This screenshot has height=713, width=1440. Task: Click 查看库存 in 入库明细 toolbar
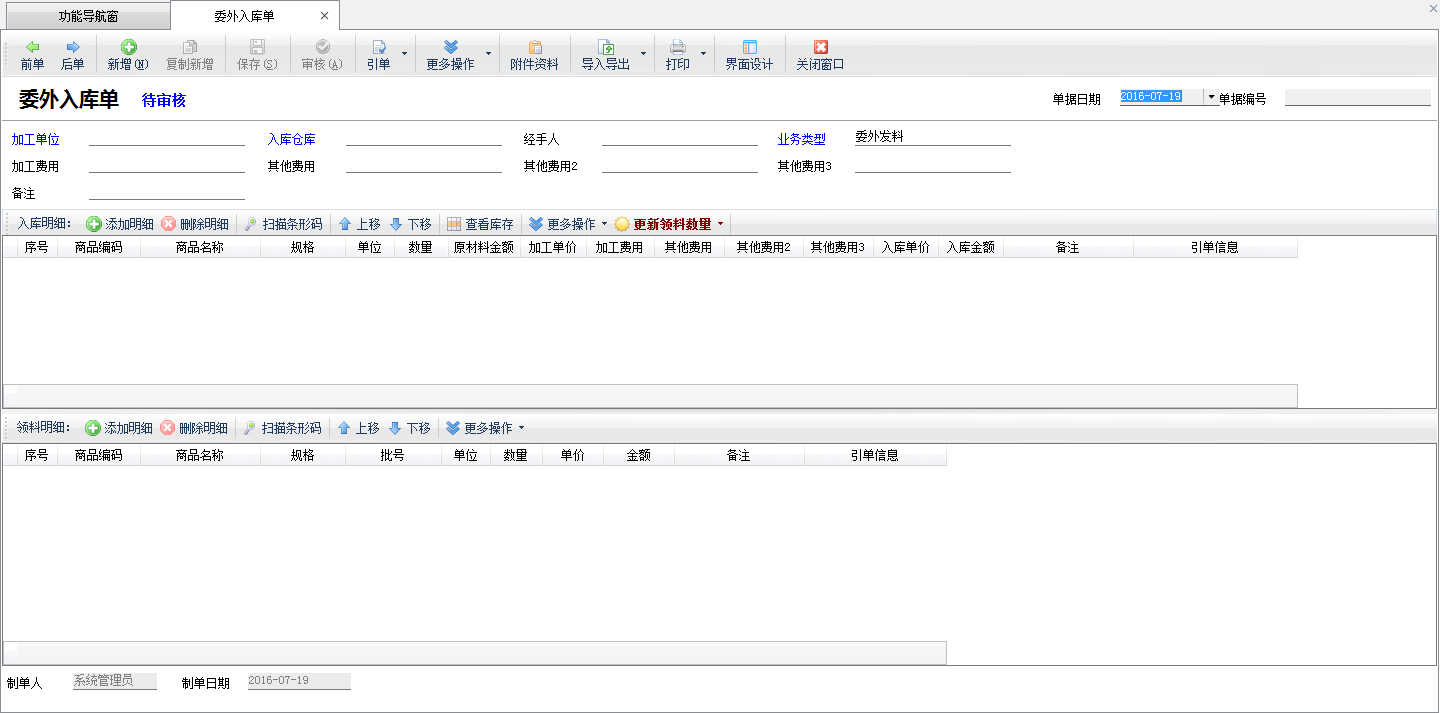(479, 224)
